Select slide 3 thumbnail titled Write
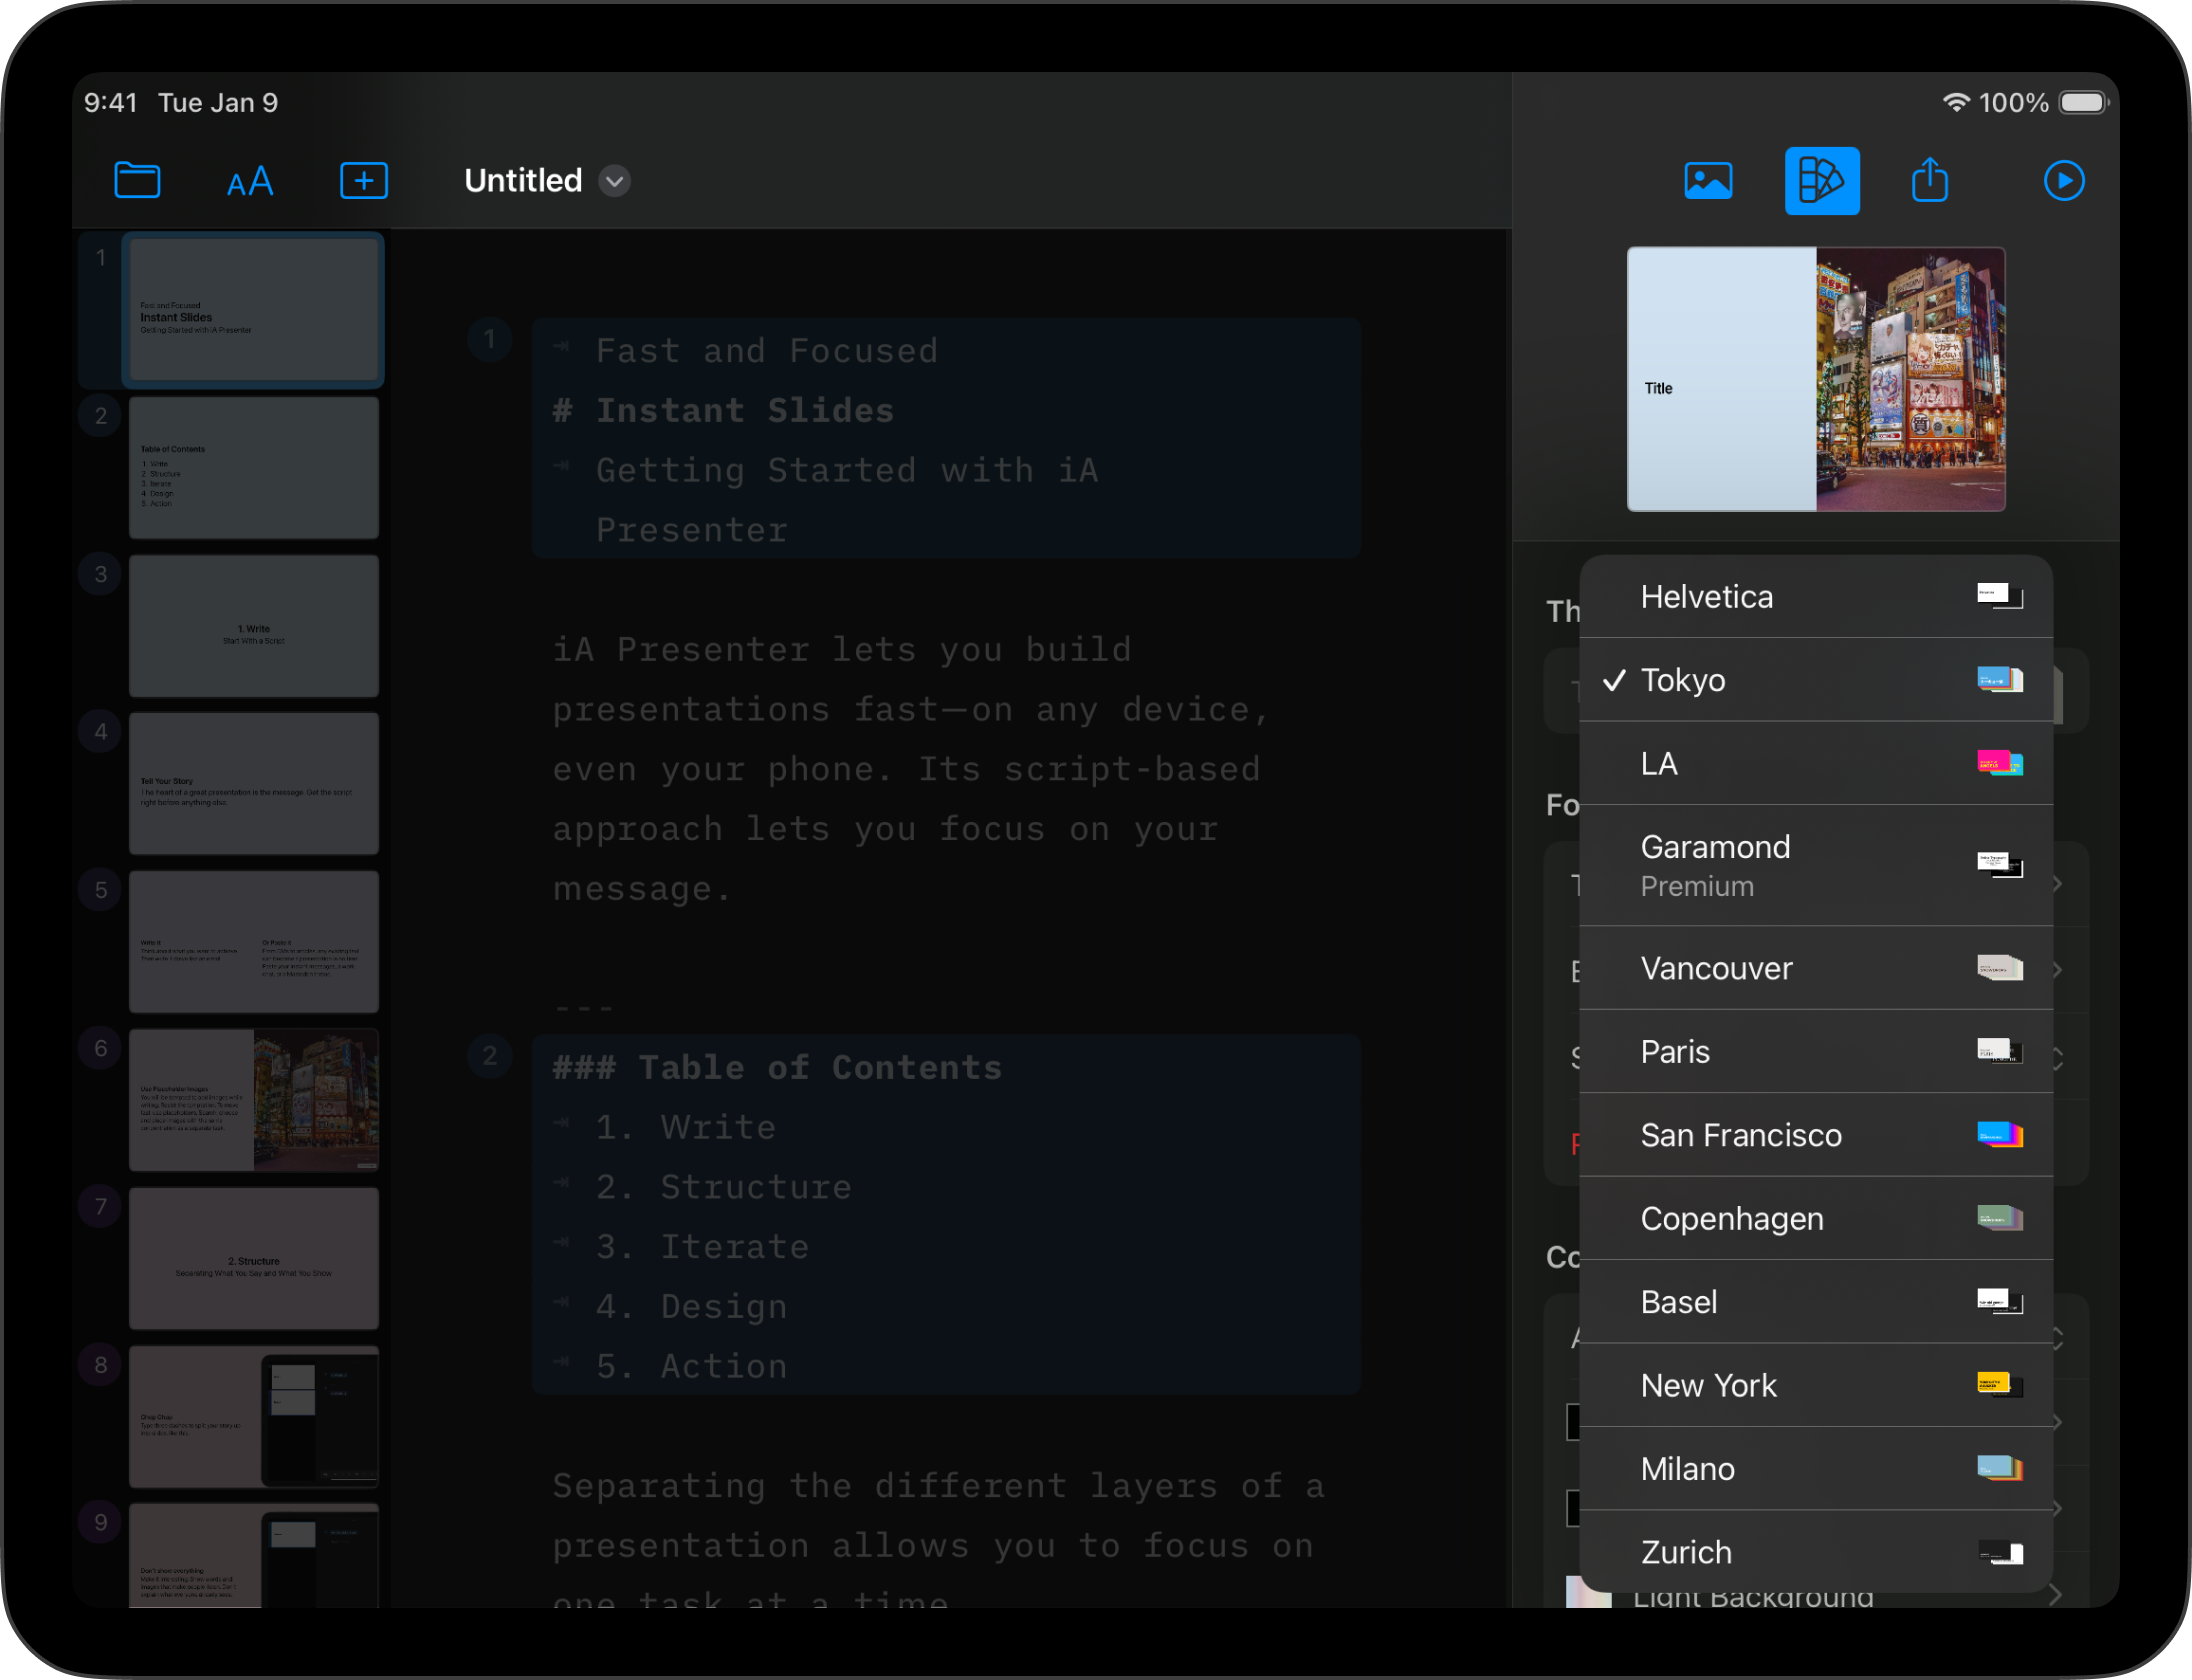The width and height of the screenshot is (2192, 1680). coord(254,626)
